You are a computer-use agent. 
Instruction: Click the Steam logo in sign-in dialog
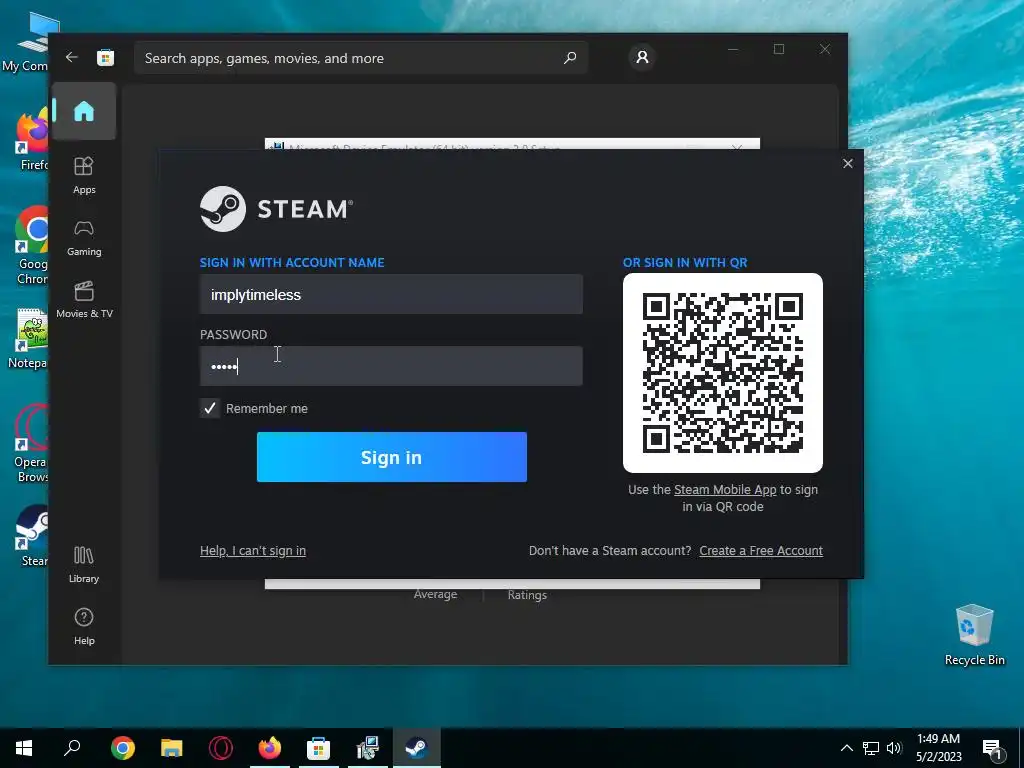(x=277, y=209)
